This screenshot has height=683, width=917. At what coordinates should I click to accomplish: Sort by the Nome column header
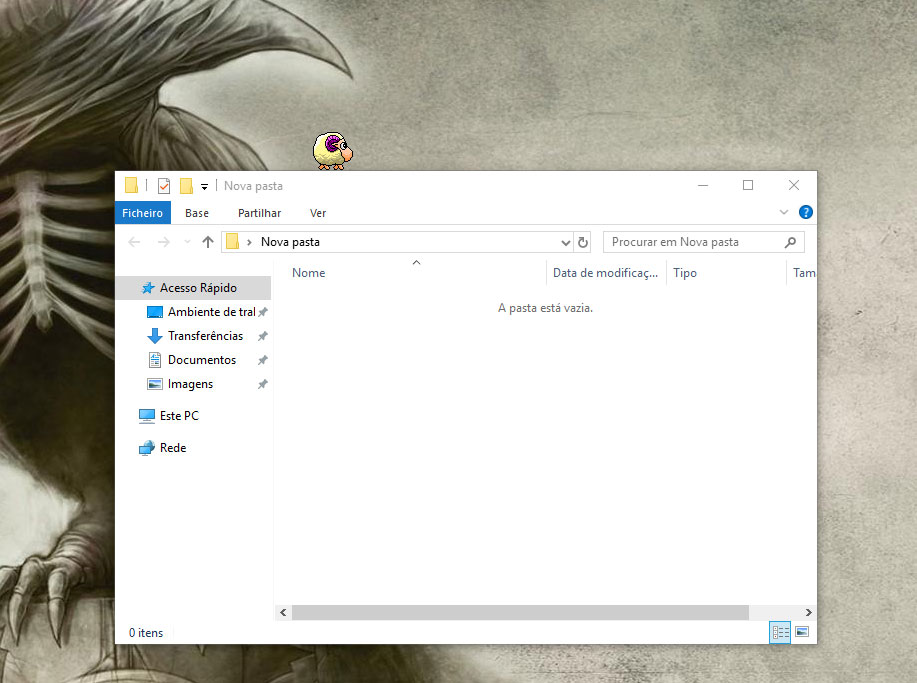point(308,273)
